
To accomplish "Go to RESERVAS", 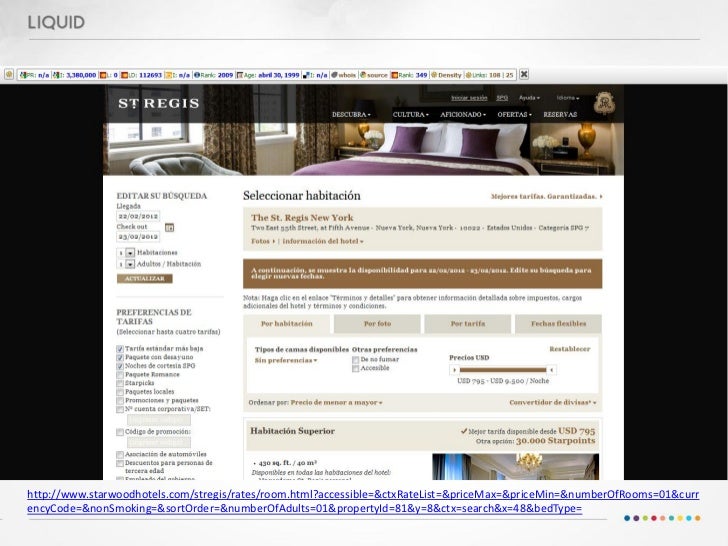I will (x=560, y=115).
